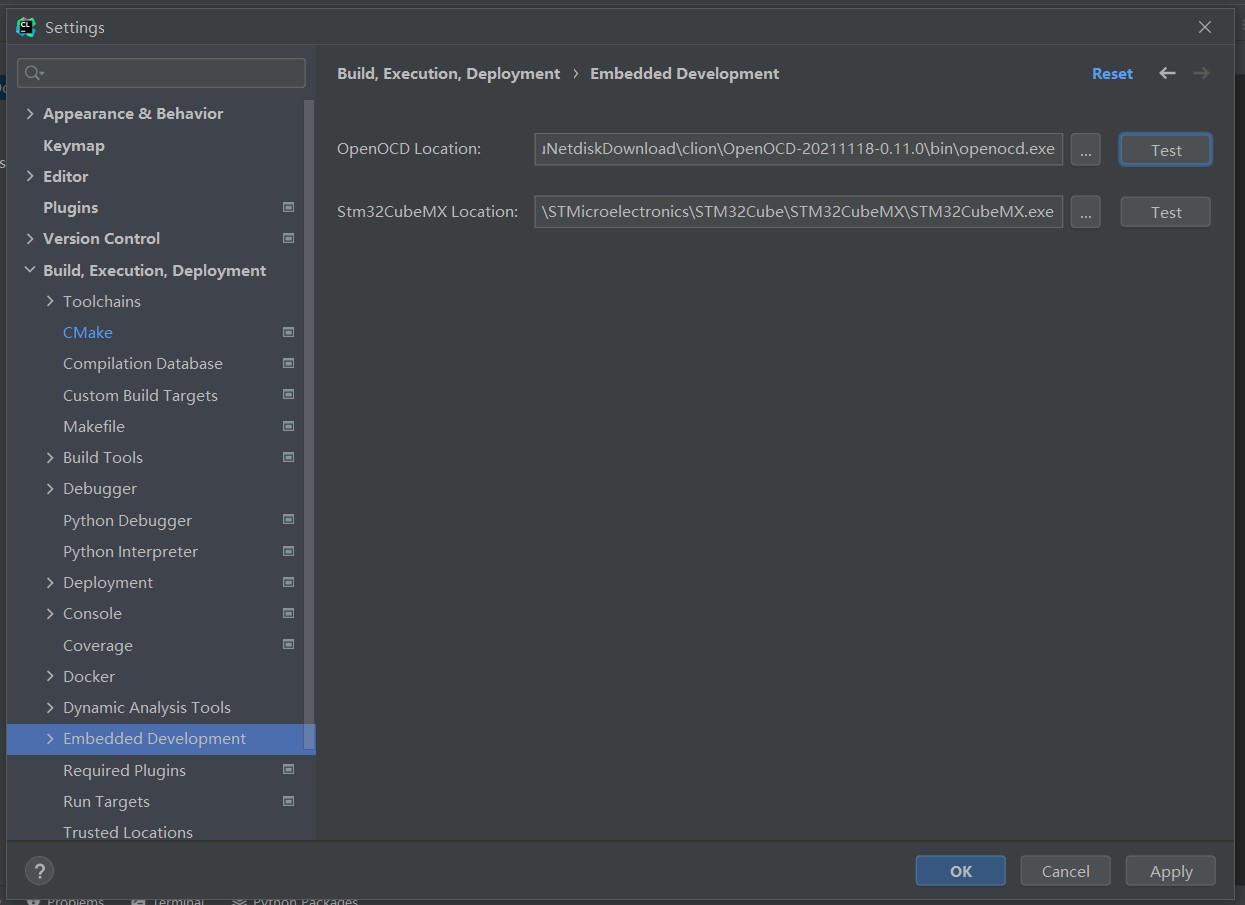Expand the Dynamic Analysis Tools node
Screen dimensions: 1245x905
click(x=50, y=707)
